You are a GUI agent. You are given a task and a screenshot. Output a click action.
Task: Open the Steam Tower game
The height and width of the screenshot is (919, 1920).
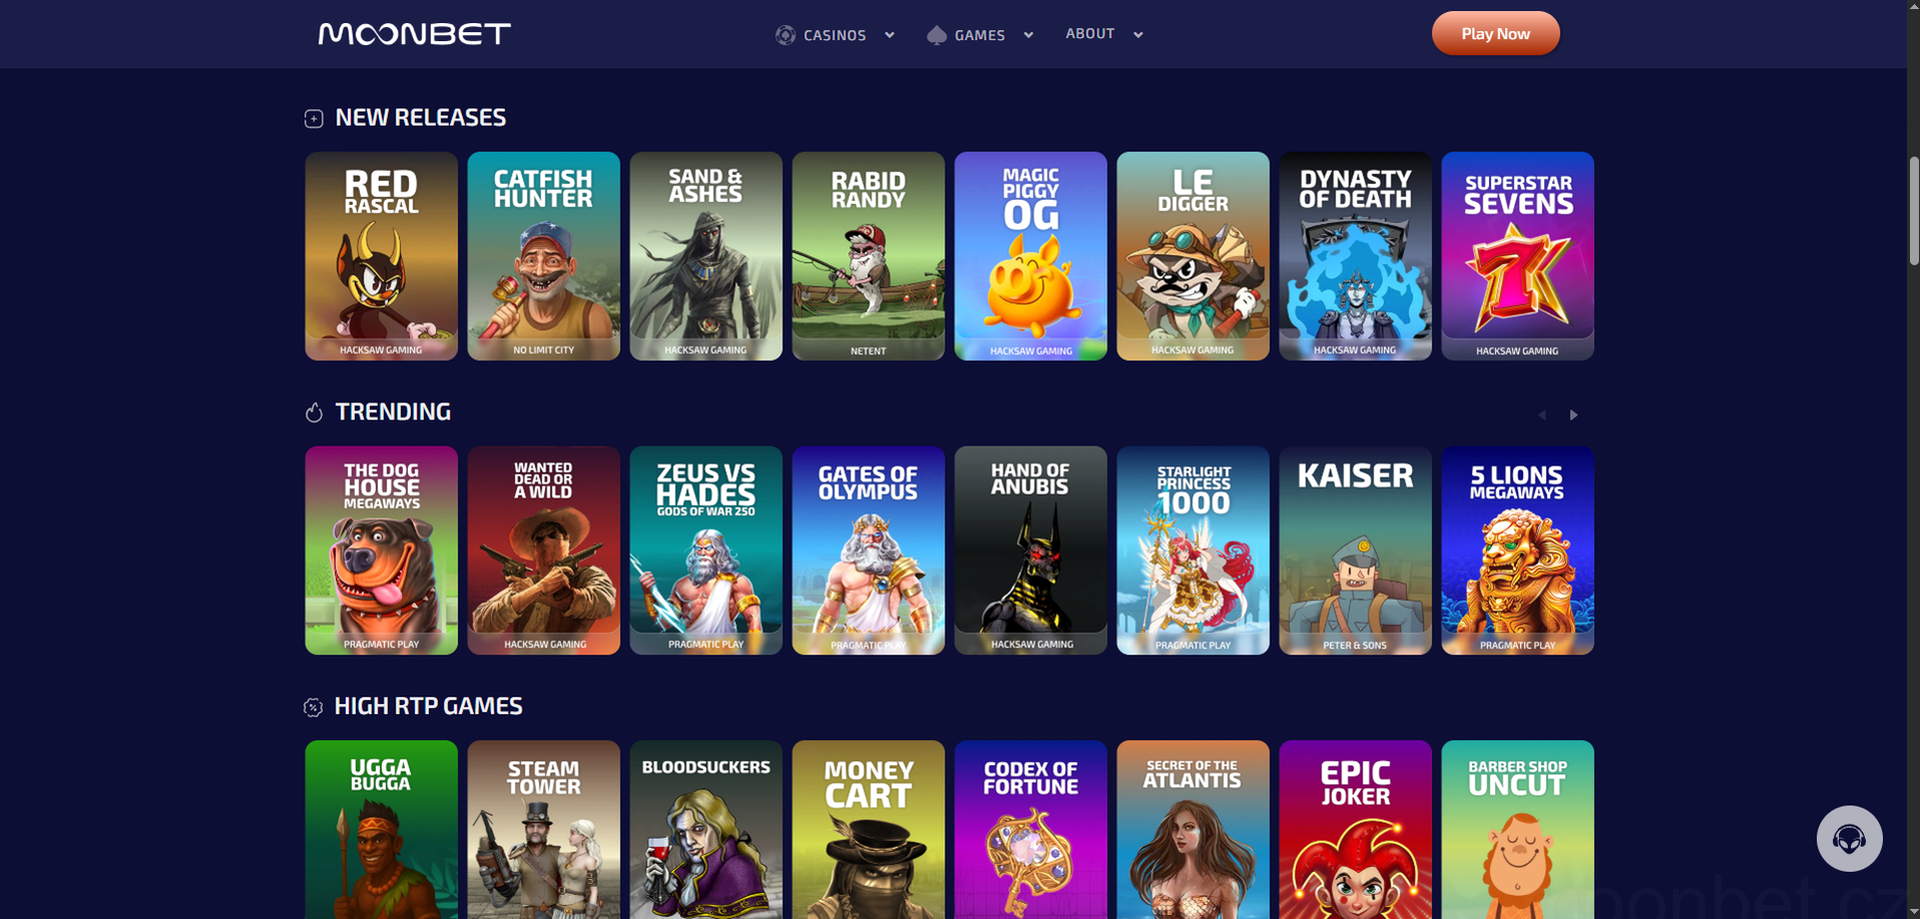(543, 830)
